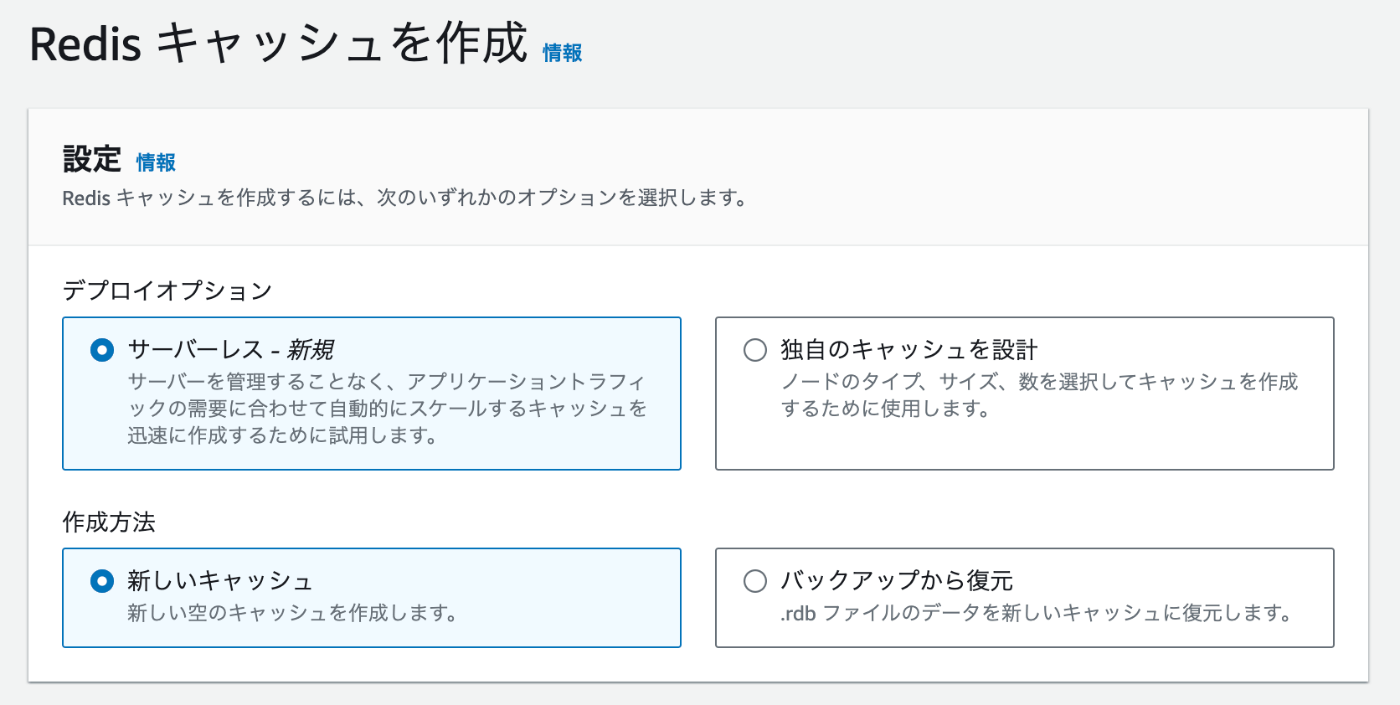Open the 情報 link next to 設定

156,162
